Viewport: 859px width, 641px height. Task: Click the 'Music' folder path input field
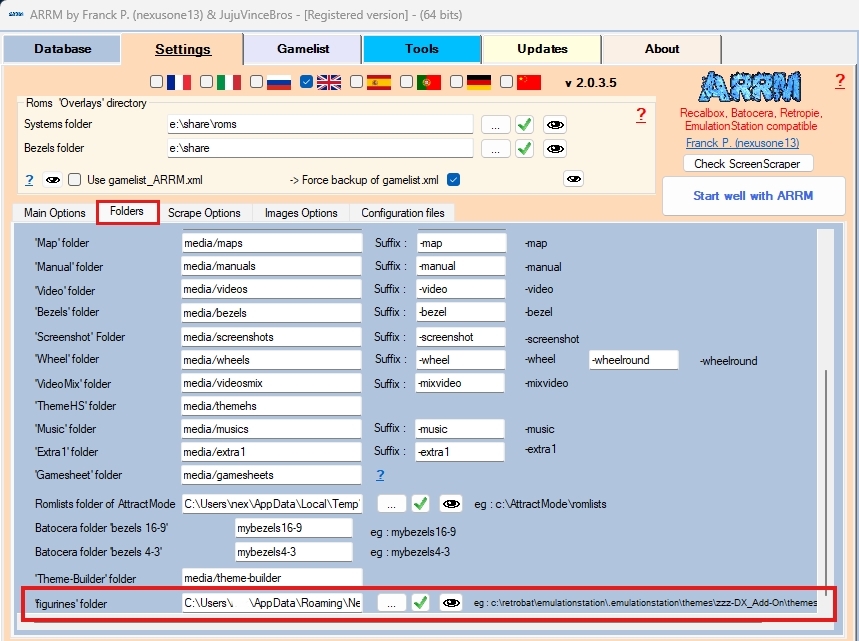(271, 428)
